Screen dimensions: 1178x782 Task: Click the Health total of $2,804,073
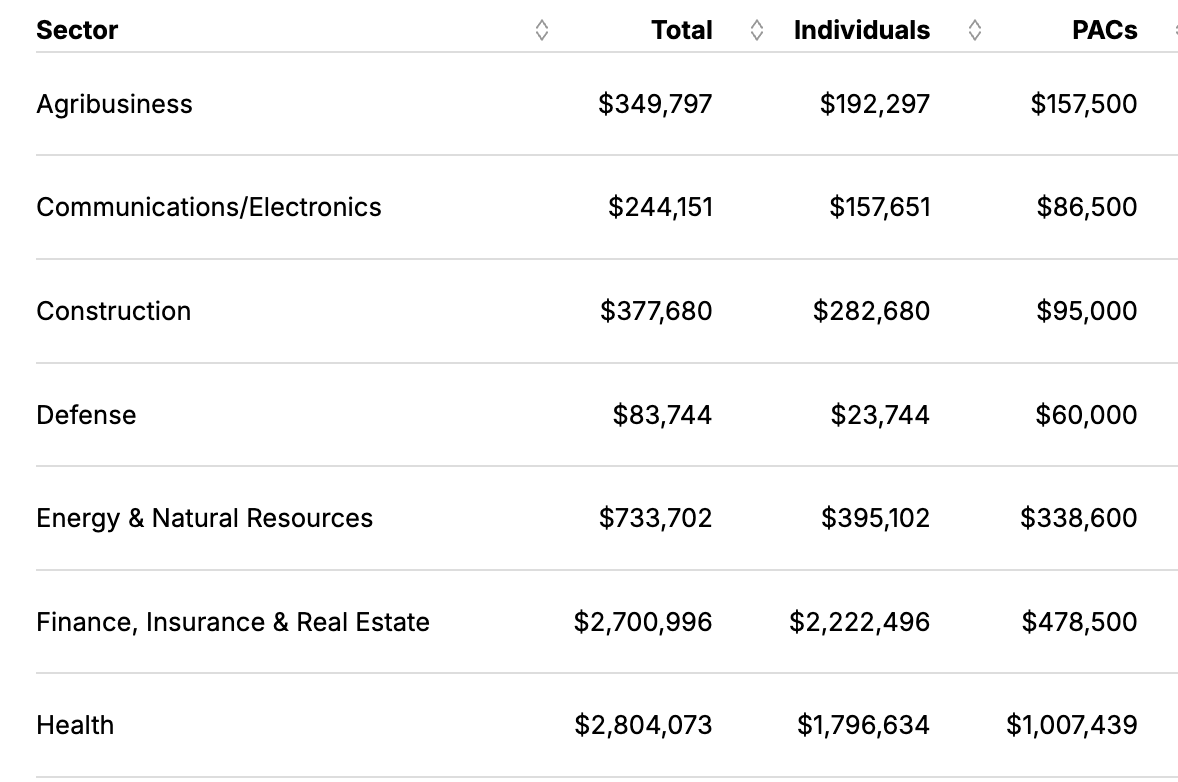coord(643,725)
